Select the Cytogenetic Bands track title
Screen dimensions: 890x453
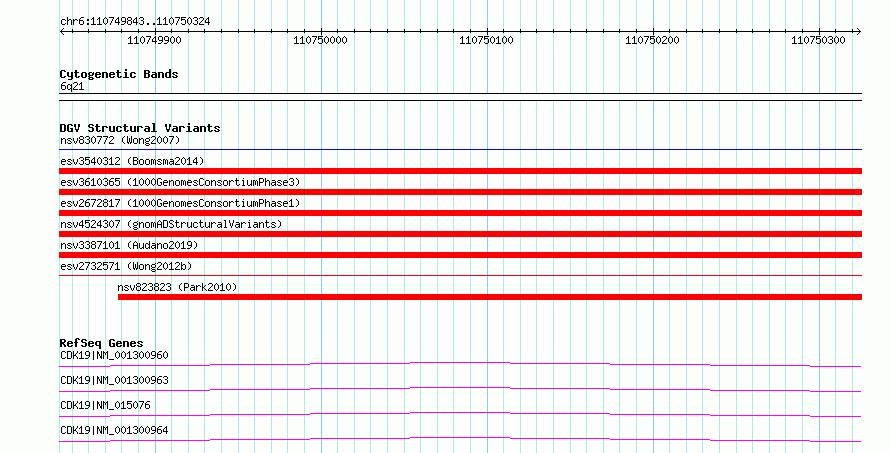[x=119, y=74]
